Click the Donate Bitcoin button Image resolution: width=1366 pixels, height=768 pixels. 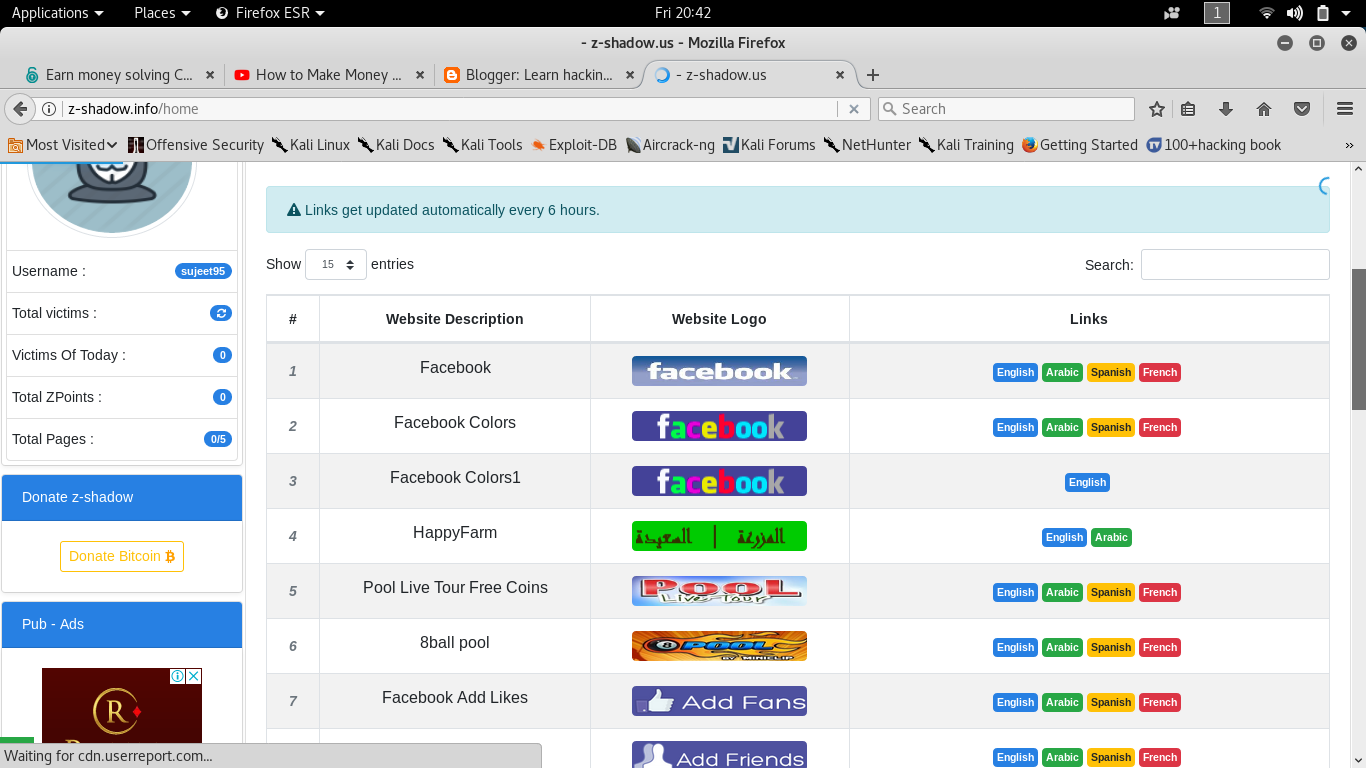(122, 556)
